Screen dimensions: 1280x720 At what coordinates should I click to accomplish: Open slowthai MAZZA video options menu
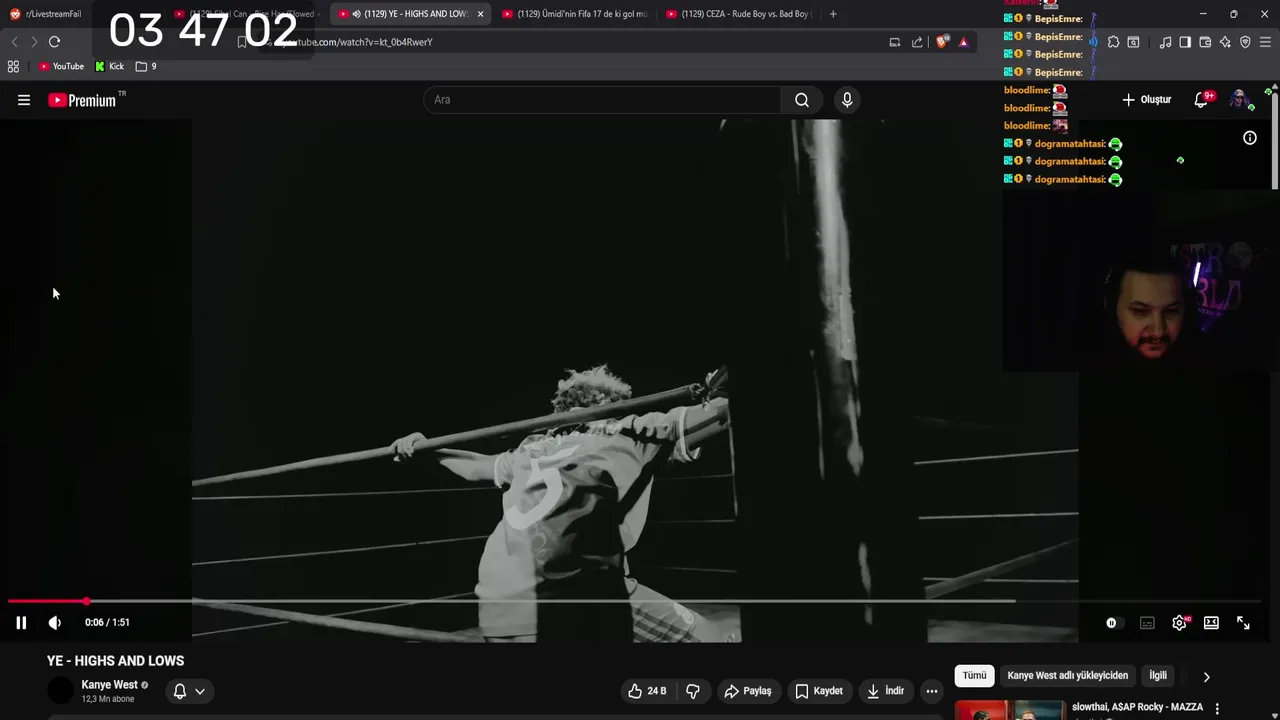1217,708
